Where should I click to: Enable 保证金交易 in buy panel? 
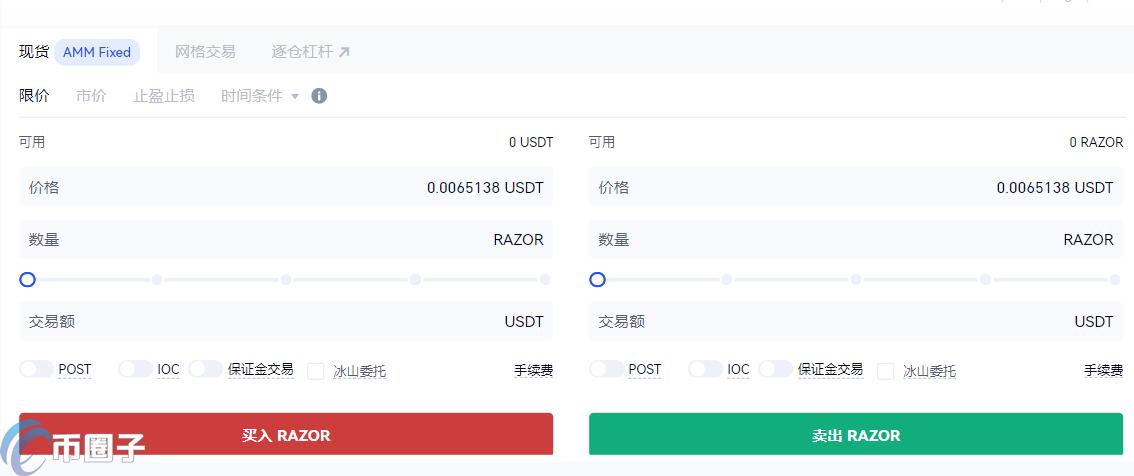[205, 369]
